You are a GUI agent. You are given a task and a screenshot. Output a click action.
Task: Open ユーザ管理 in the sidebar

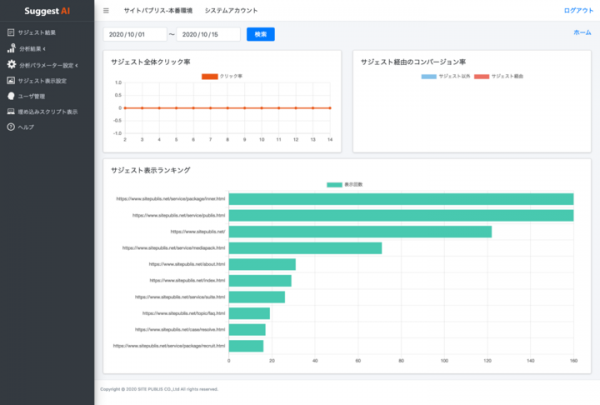[31, 96]
